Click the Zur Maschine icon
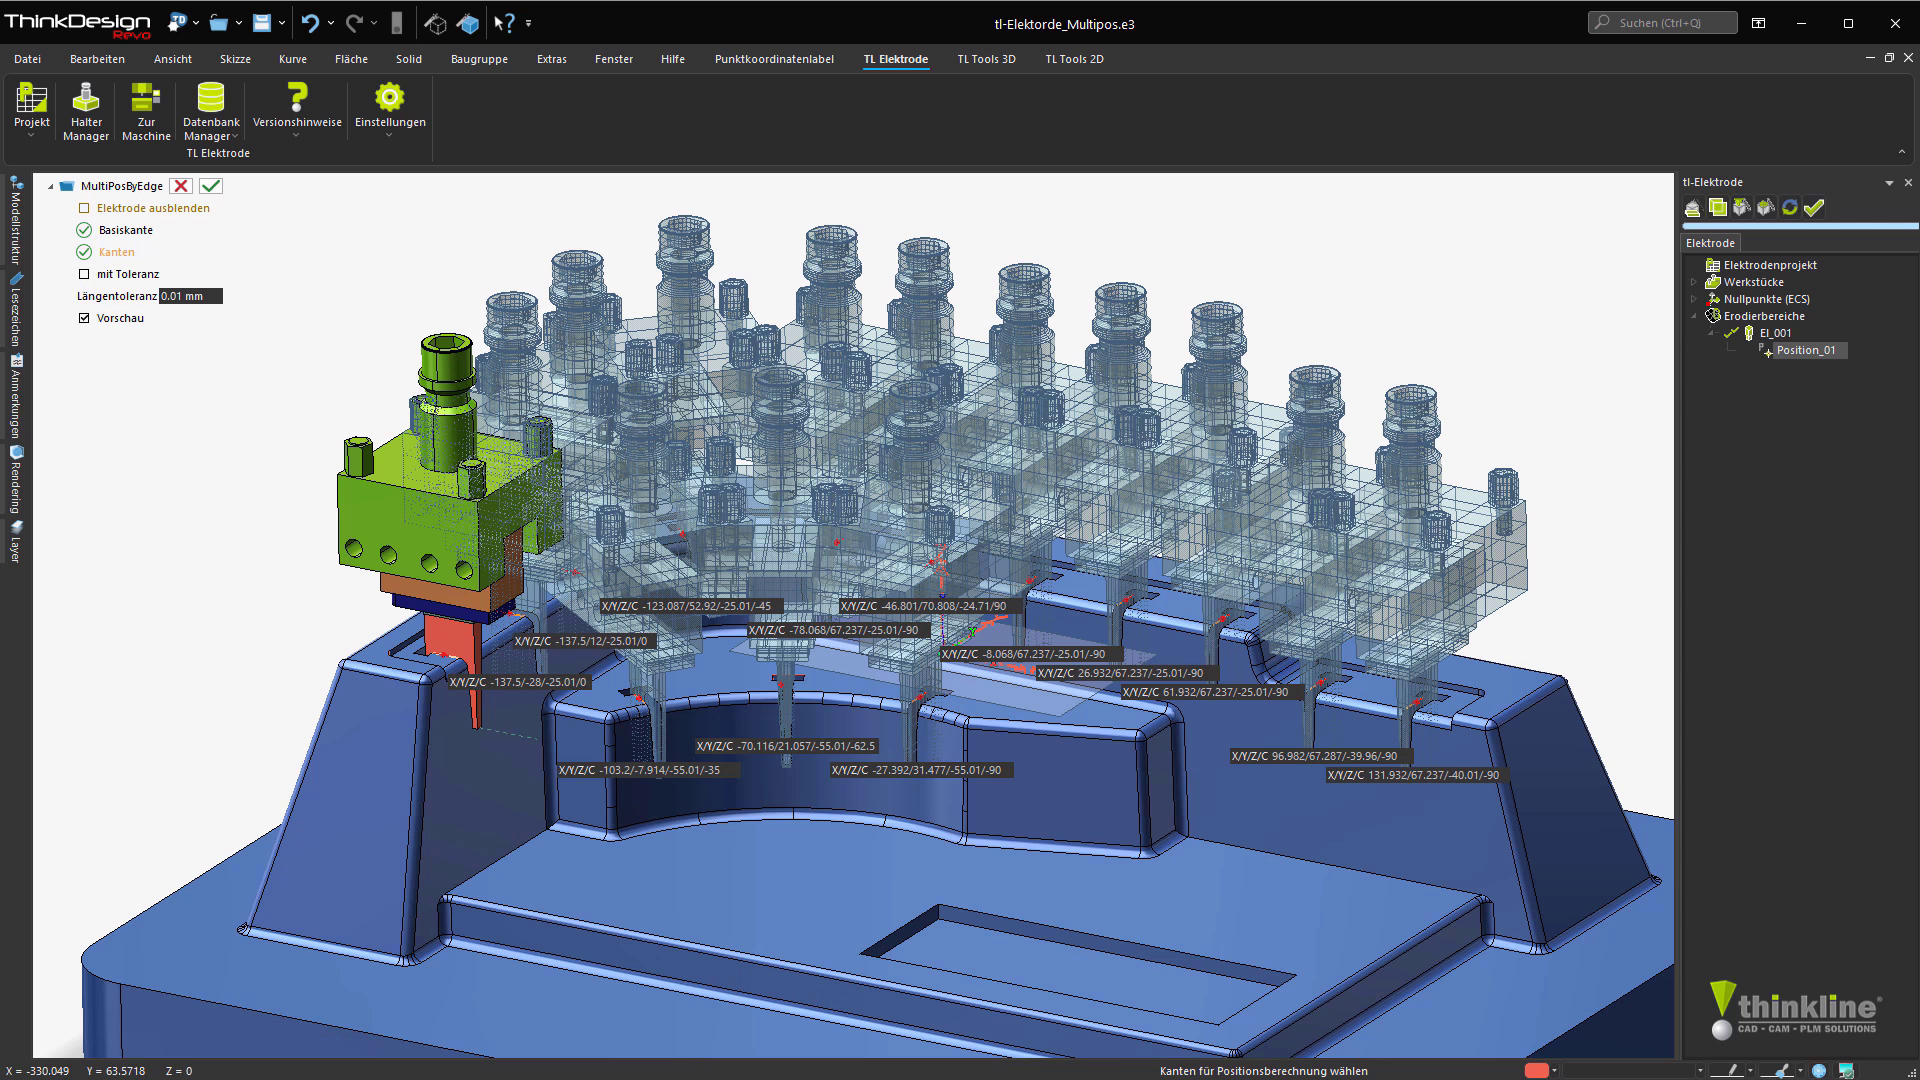The image size is (1920, 1080). [x=146, y=112]
